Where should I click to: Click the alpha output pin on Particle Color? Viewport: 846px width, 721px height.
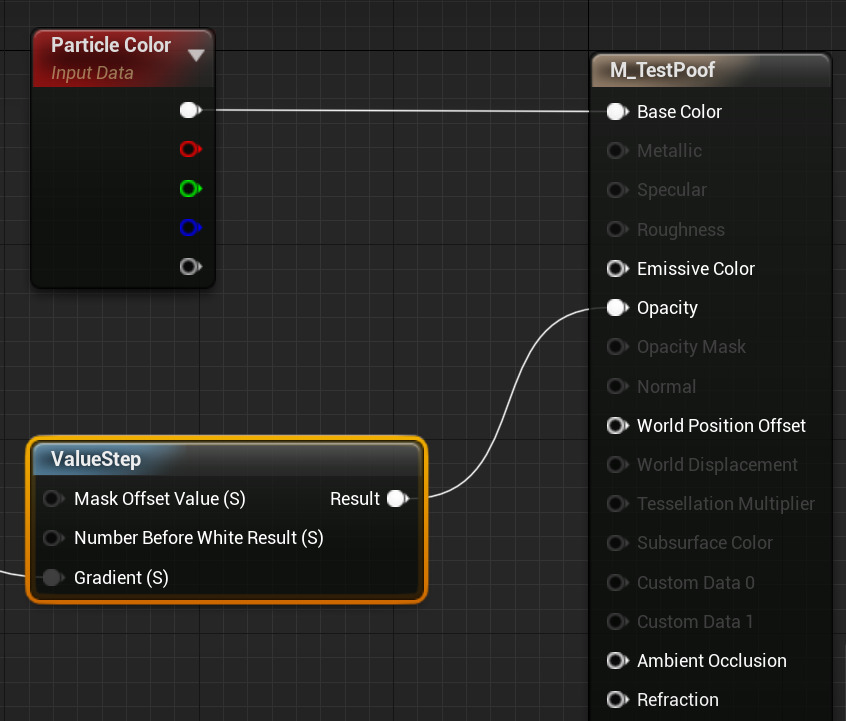click(x=189, y=267)
